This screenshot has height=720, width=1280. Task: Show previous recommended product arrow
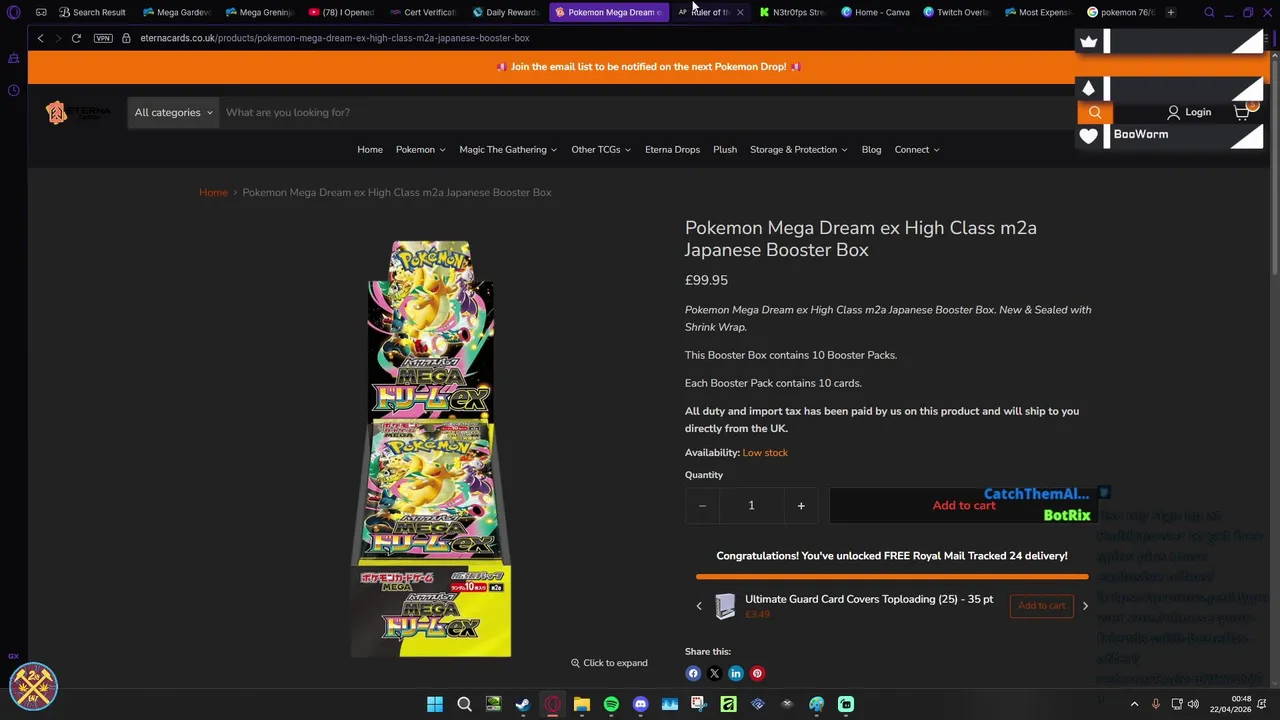699,606
